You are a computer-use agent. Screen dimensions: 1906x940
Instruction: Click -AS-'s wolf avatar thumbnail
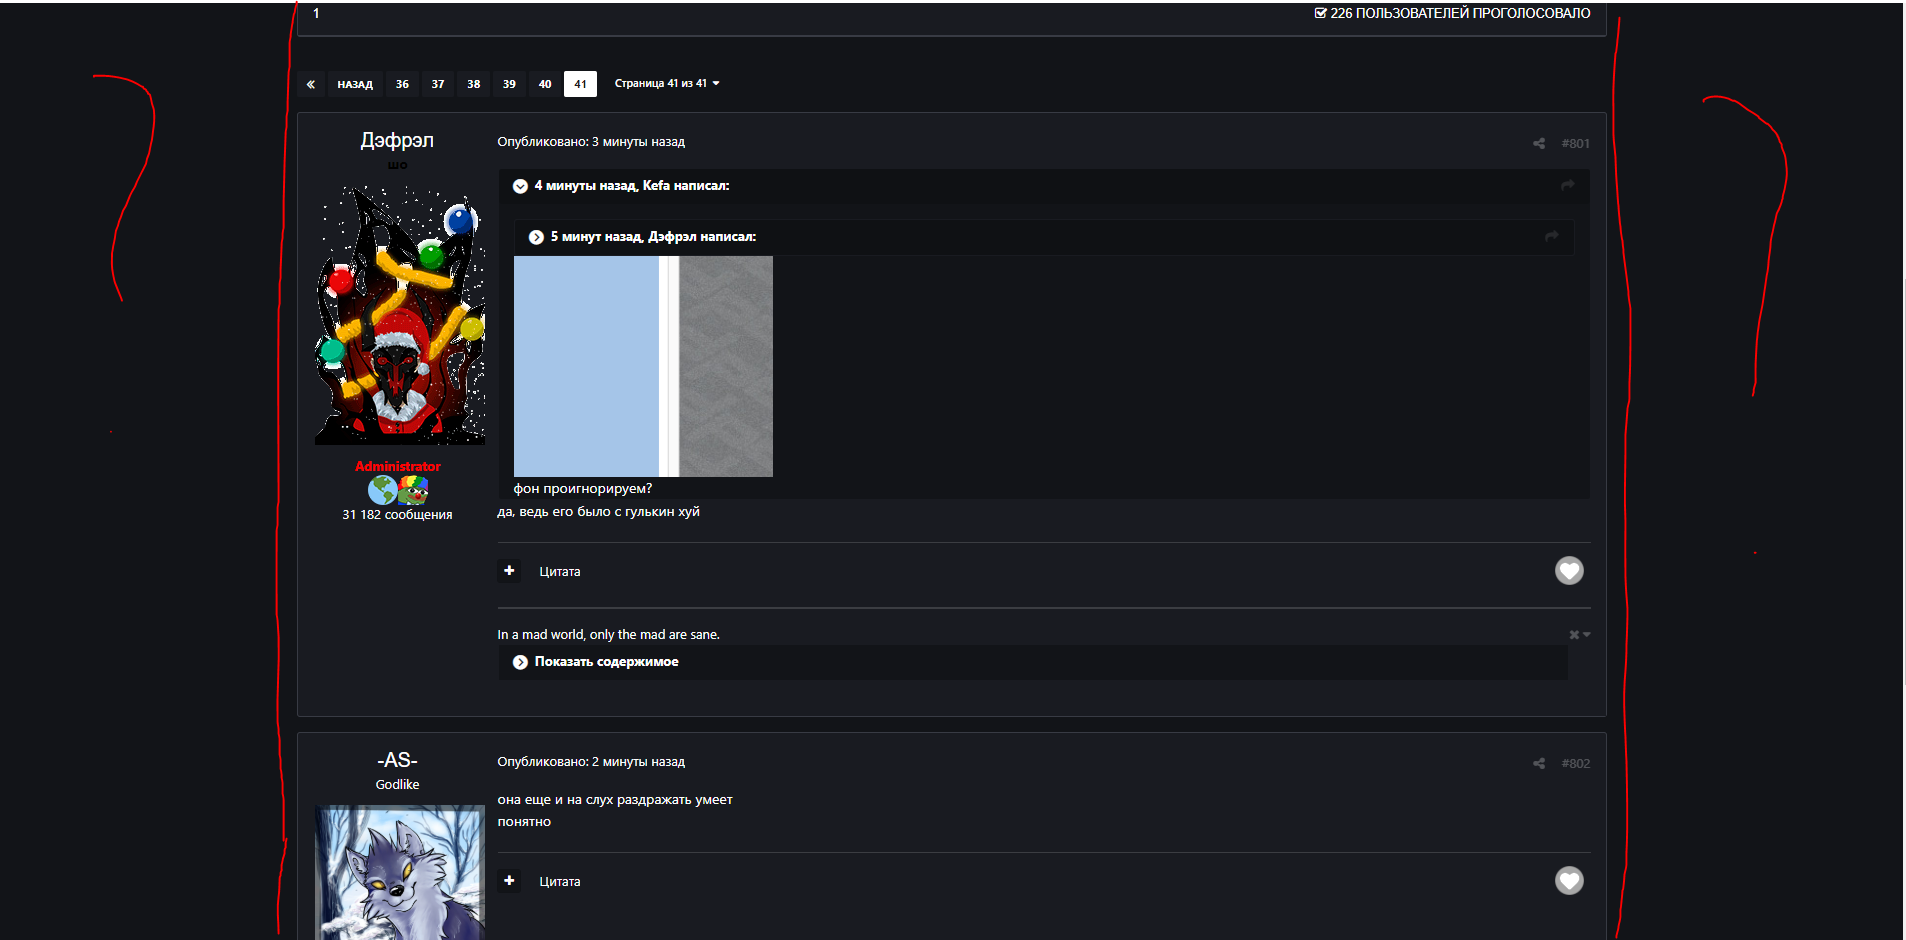coord(399,880)
